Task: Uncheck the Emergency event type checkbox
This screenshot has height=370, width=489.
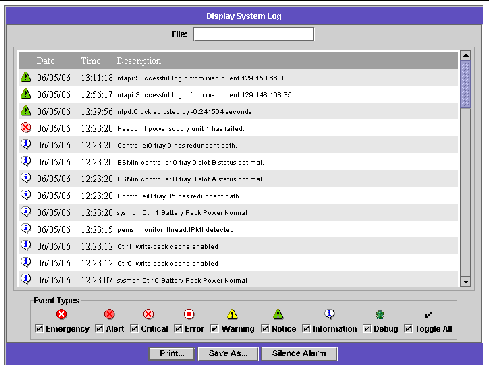Action: (39, 329)
